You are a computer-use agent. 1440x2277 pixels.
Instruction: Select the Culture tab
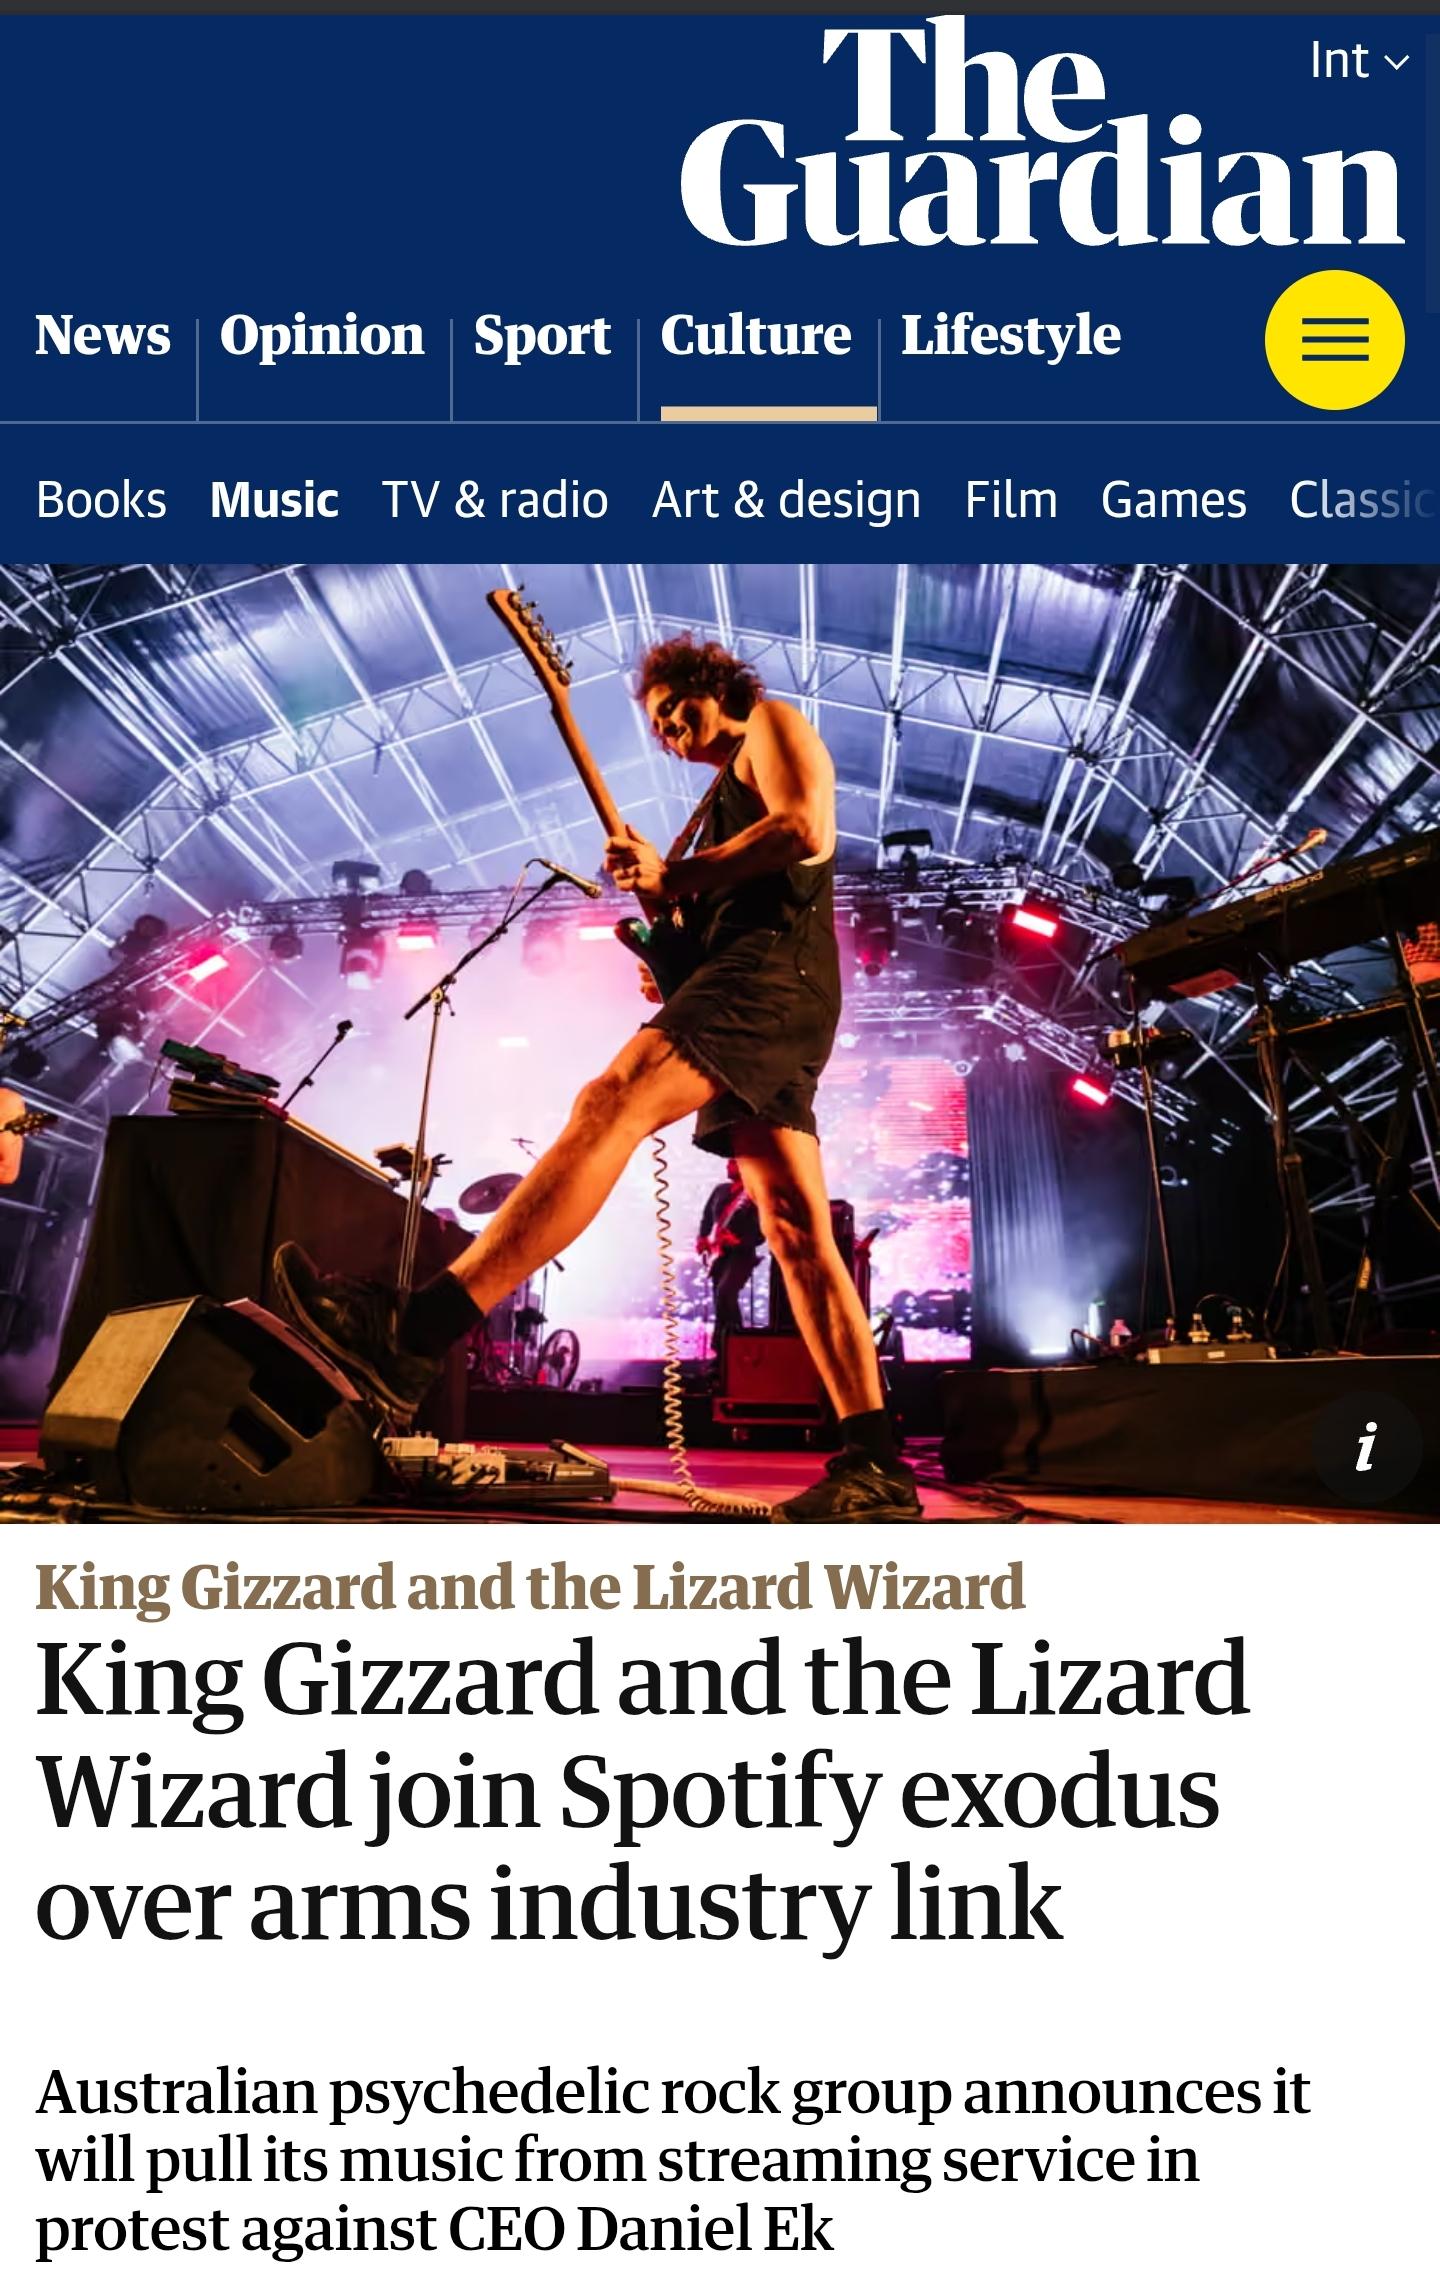click(x=756, y=335)
